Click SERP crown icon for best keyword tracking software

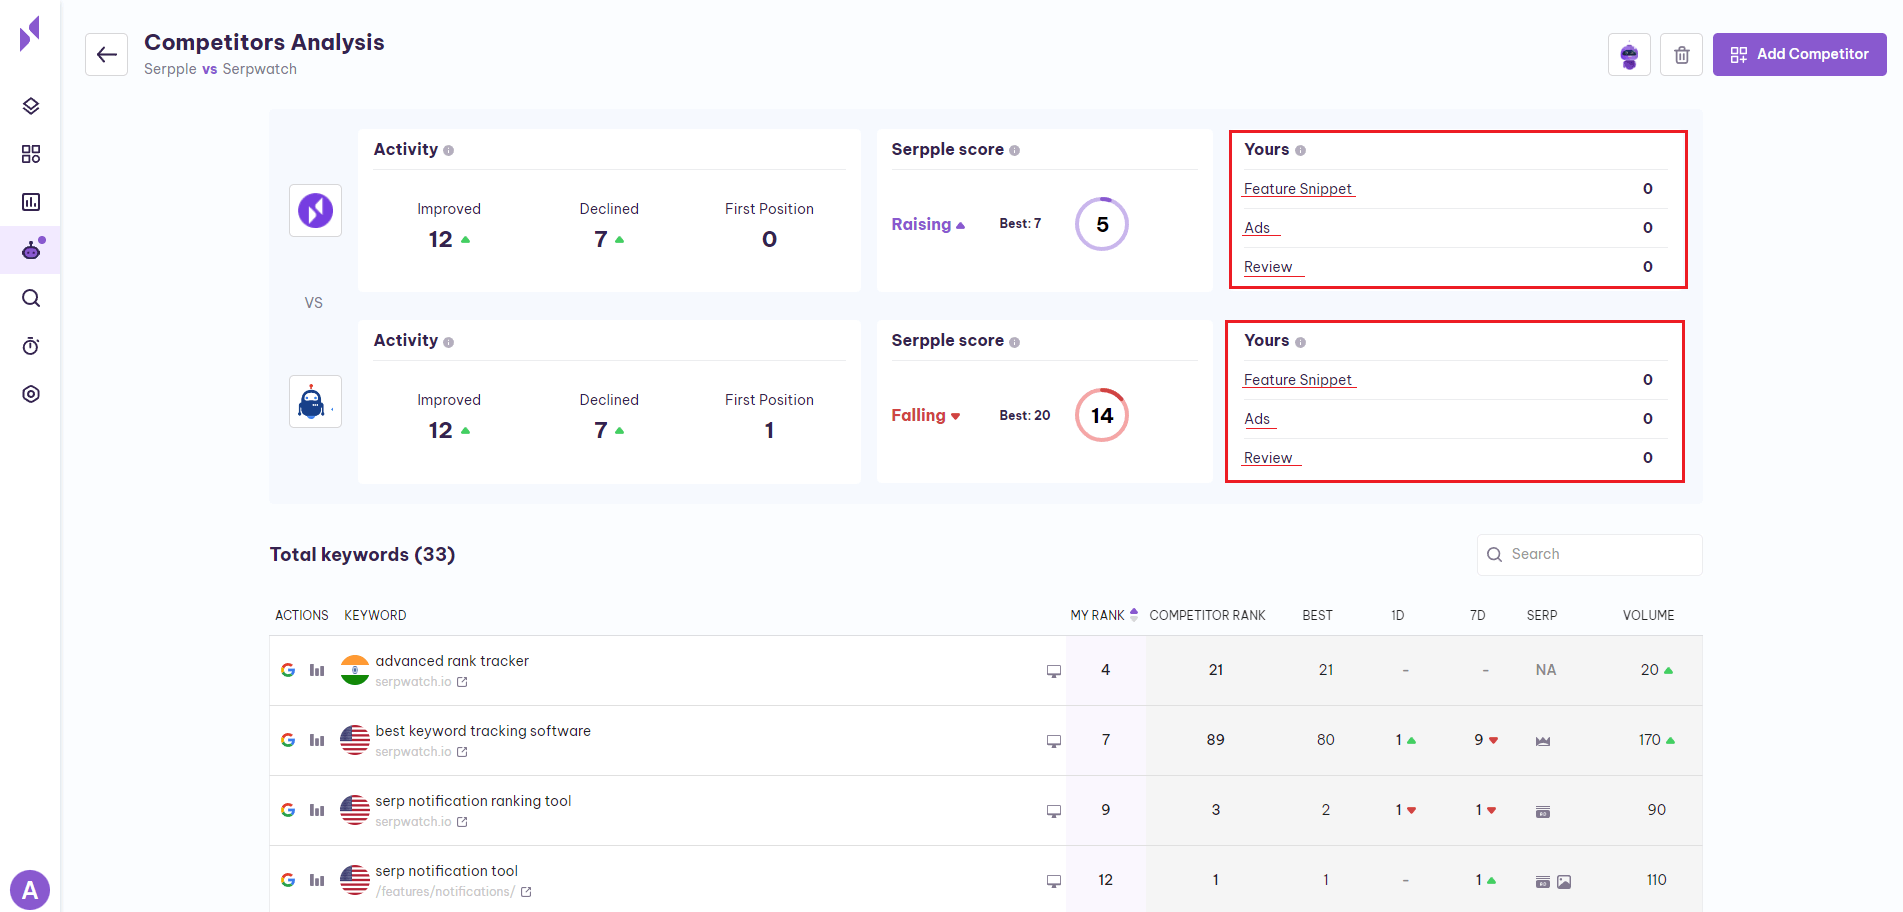pyautogui.click(x=1543, y=741)
